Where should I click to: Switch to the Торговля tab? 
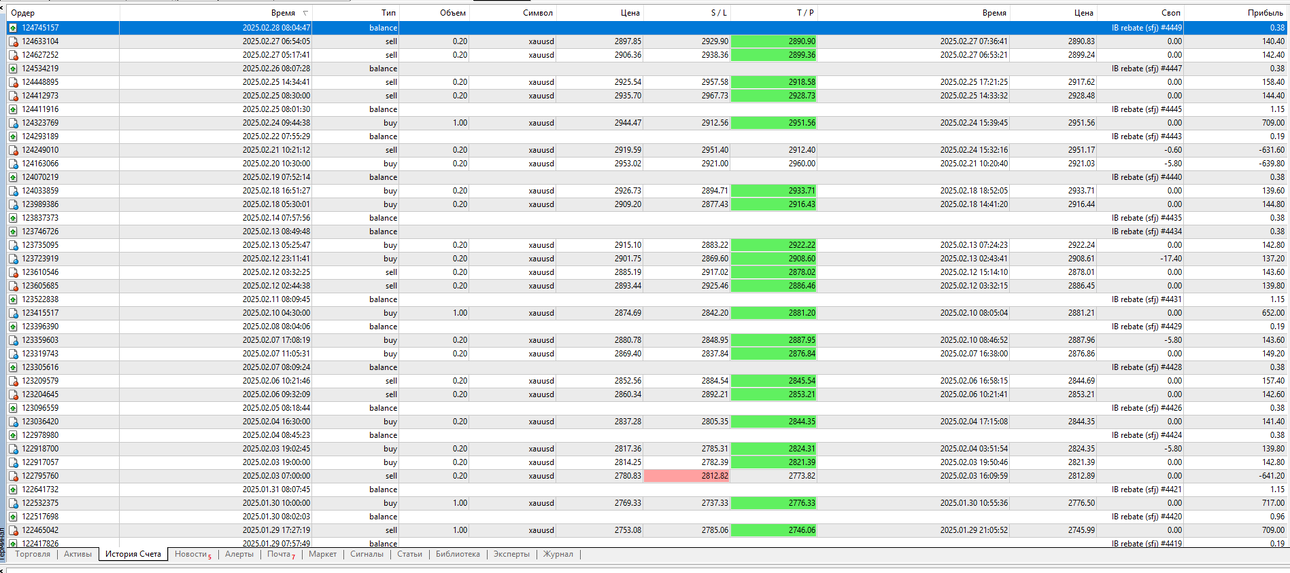click(33, 554)
